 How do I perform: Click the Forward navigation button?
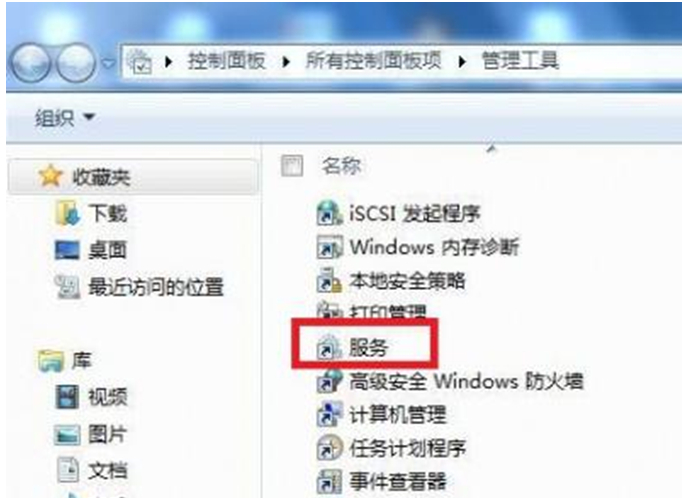[77, 63]
